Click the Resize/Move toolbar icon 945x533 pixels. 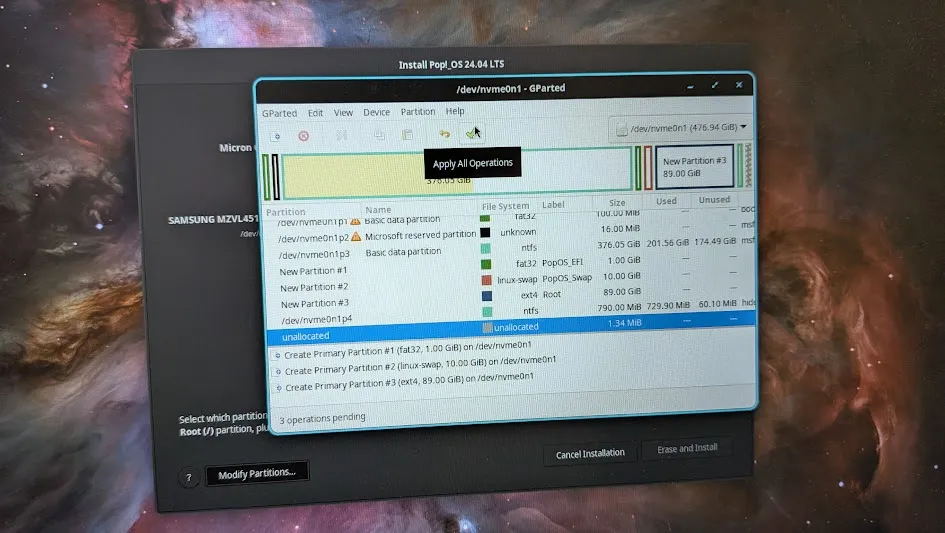pos(341,135)
